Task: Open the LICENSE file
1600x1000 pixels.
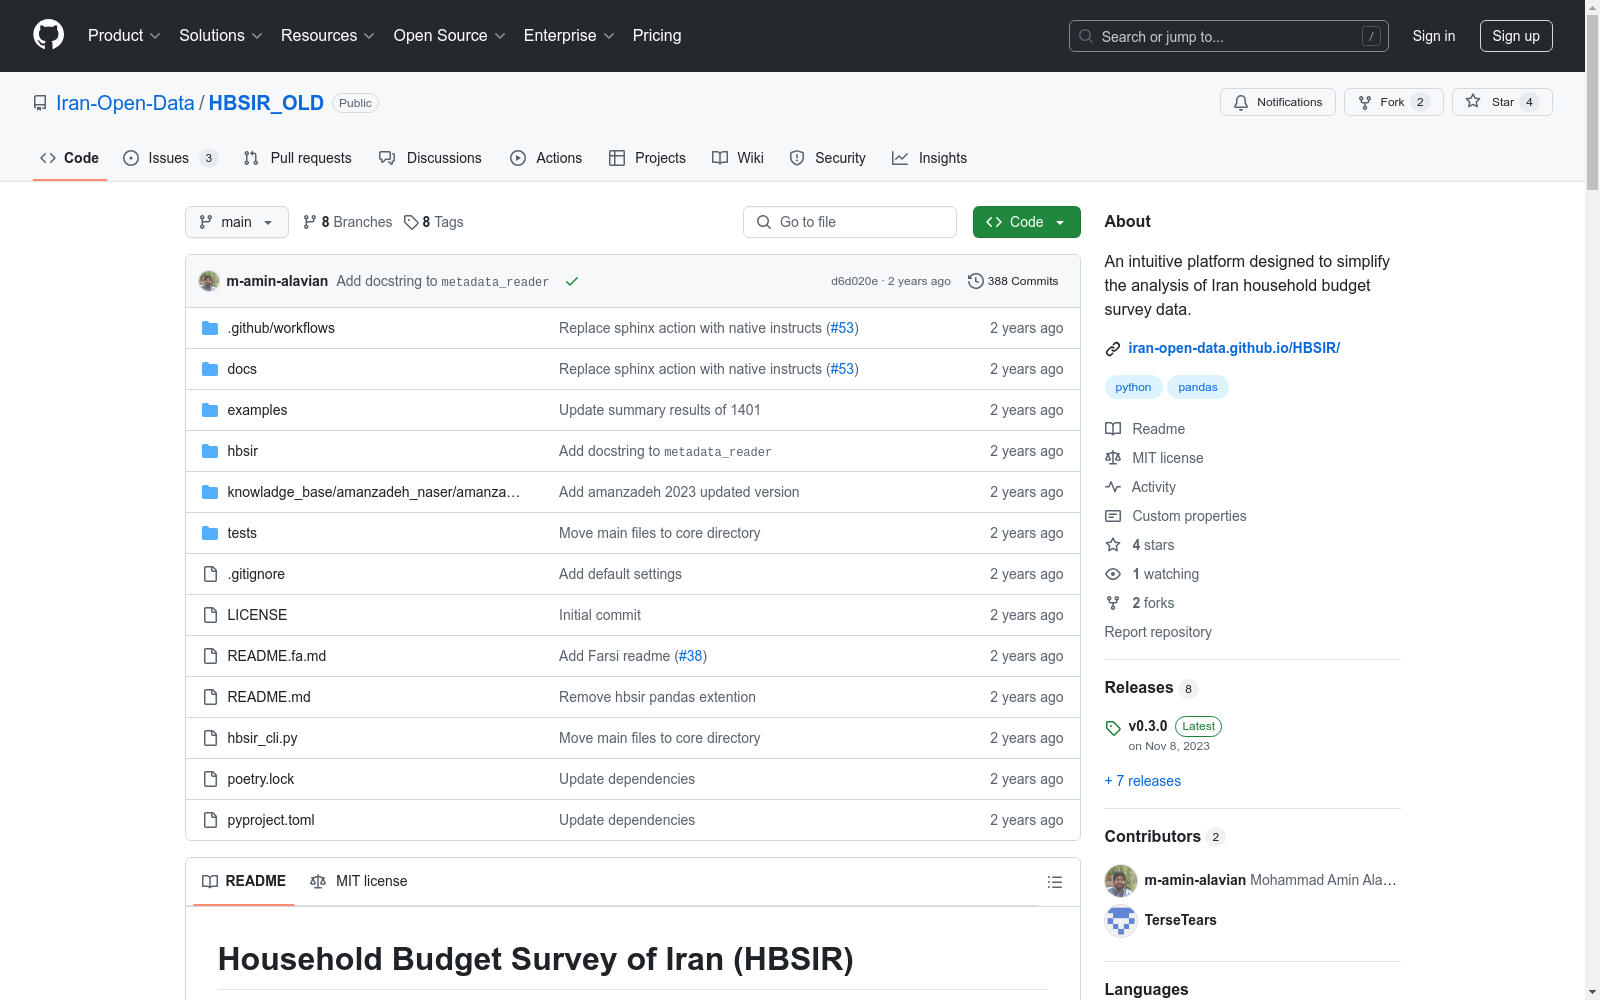Action: click(x=257, y=615)
